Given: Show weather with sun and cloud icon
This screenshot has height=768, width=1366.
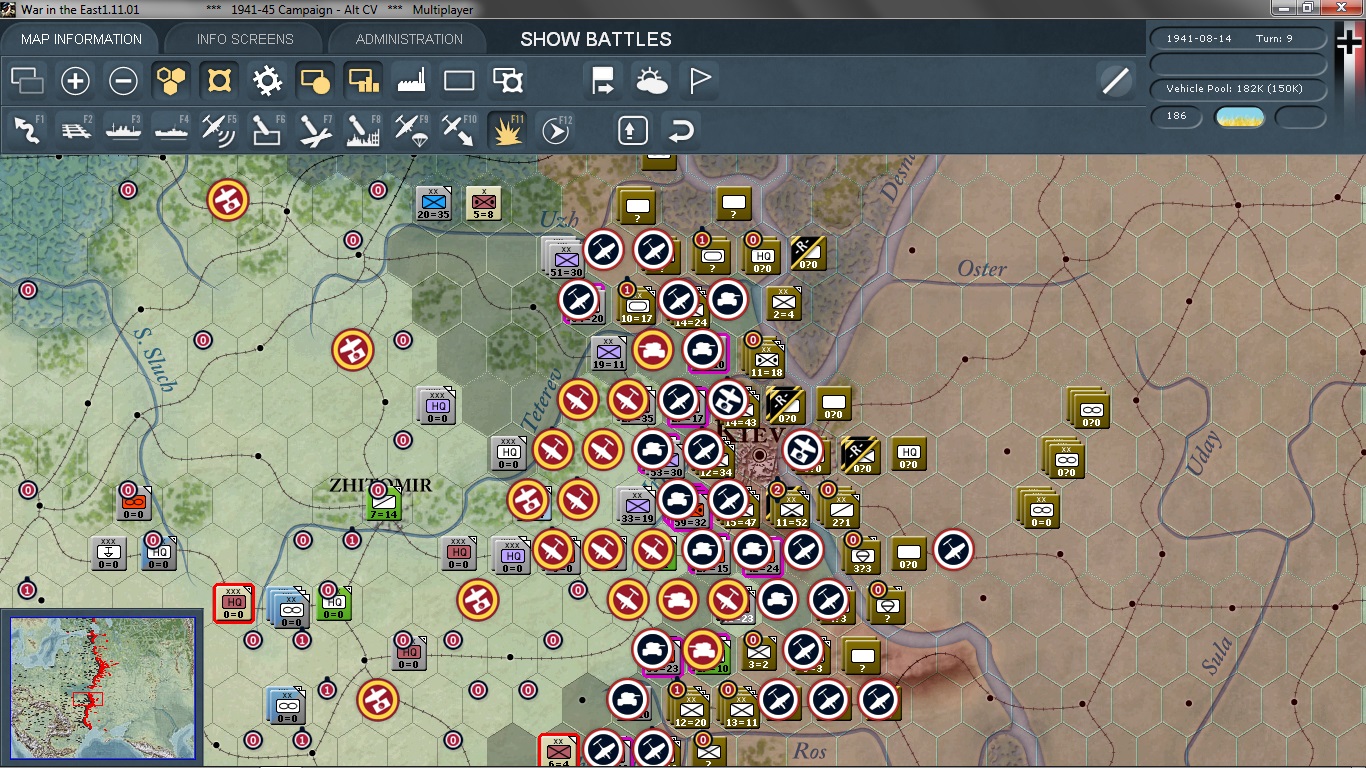Looking at the screenshot, I should click(652, 81).
